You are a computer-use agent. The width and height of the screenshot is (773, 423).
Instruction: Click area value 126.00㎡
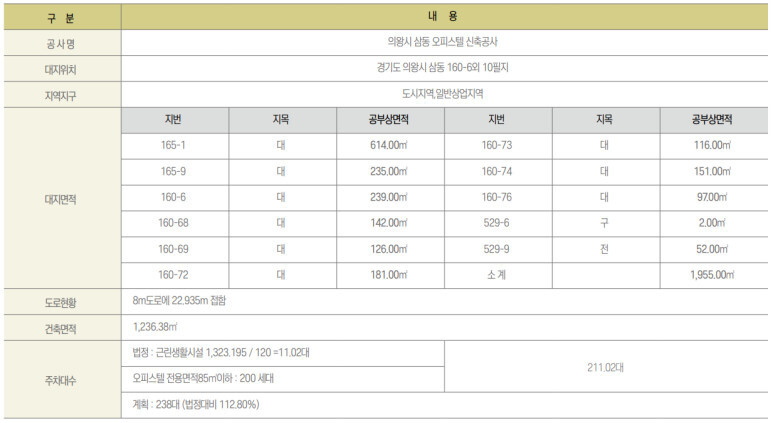389,249
